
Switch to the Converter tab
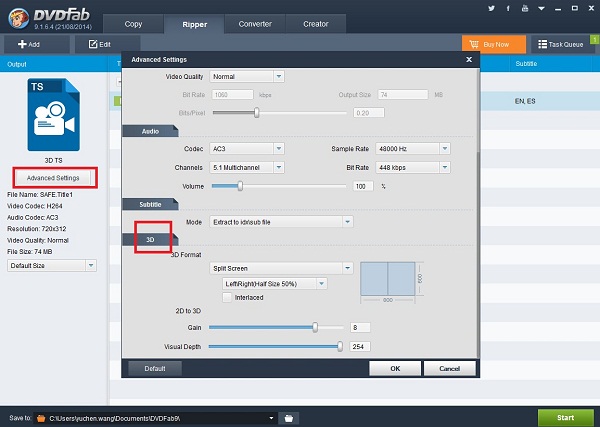tap(255, 24)
